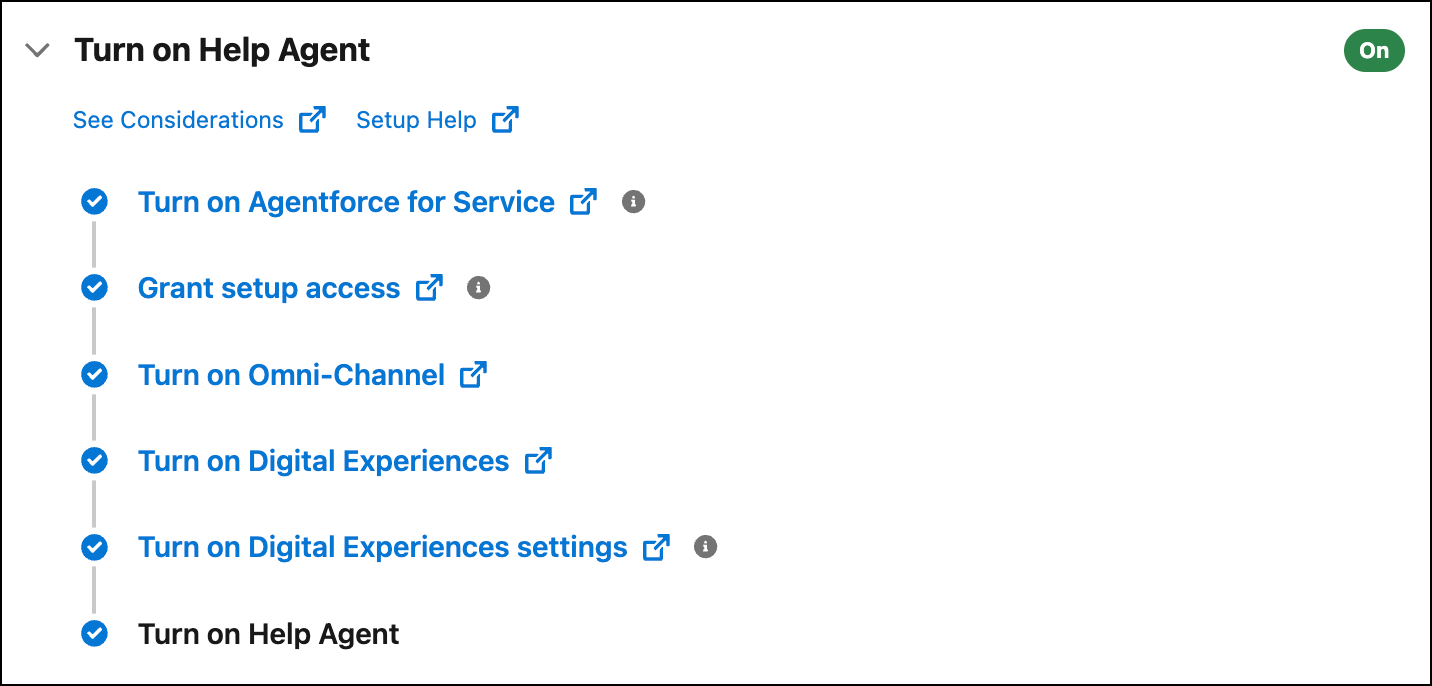The height and width of the screenshot is (686, 1432).
Task: Click external-link icon beside See Considerations
Action: pyautogui.click(x=313, y=120)
